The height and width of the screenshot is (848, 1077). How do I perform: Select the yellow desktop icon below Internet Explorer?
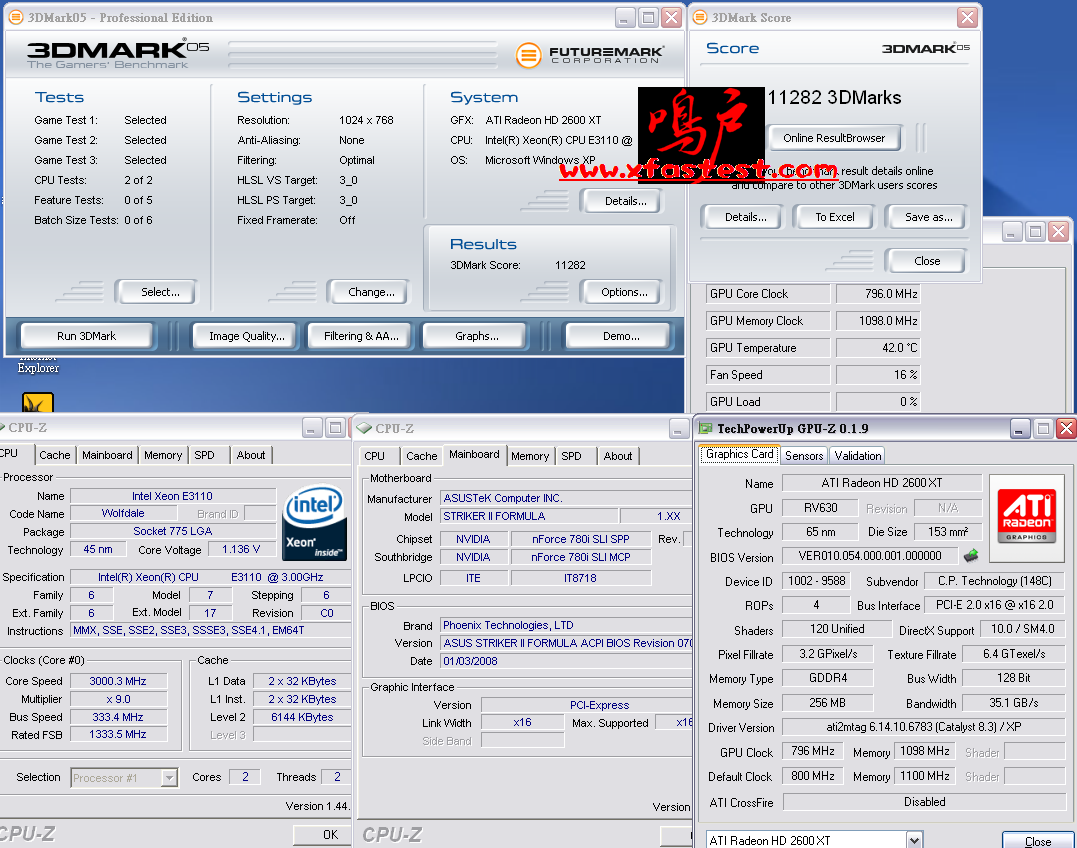(x=37, y=403)
